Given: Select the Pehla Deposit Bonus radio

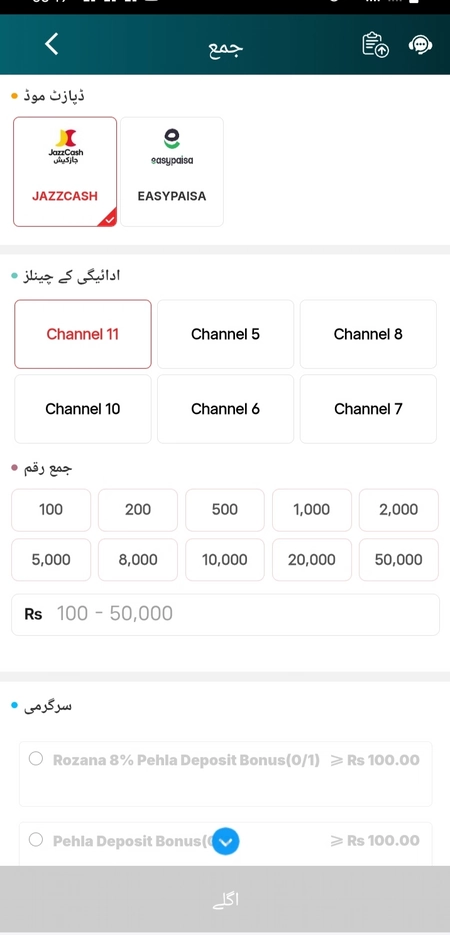Looking at the screenshot, I should click(x=36, y=840).
